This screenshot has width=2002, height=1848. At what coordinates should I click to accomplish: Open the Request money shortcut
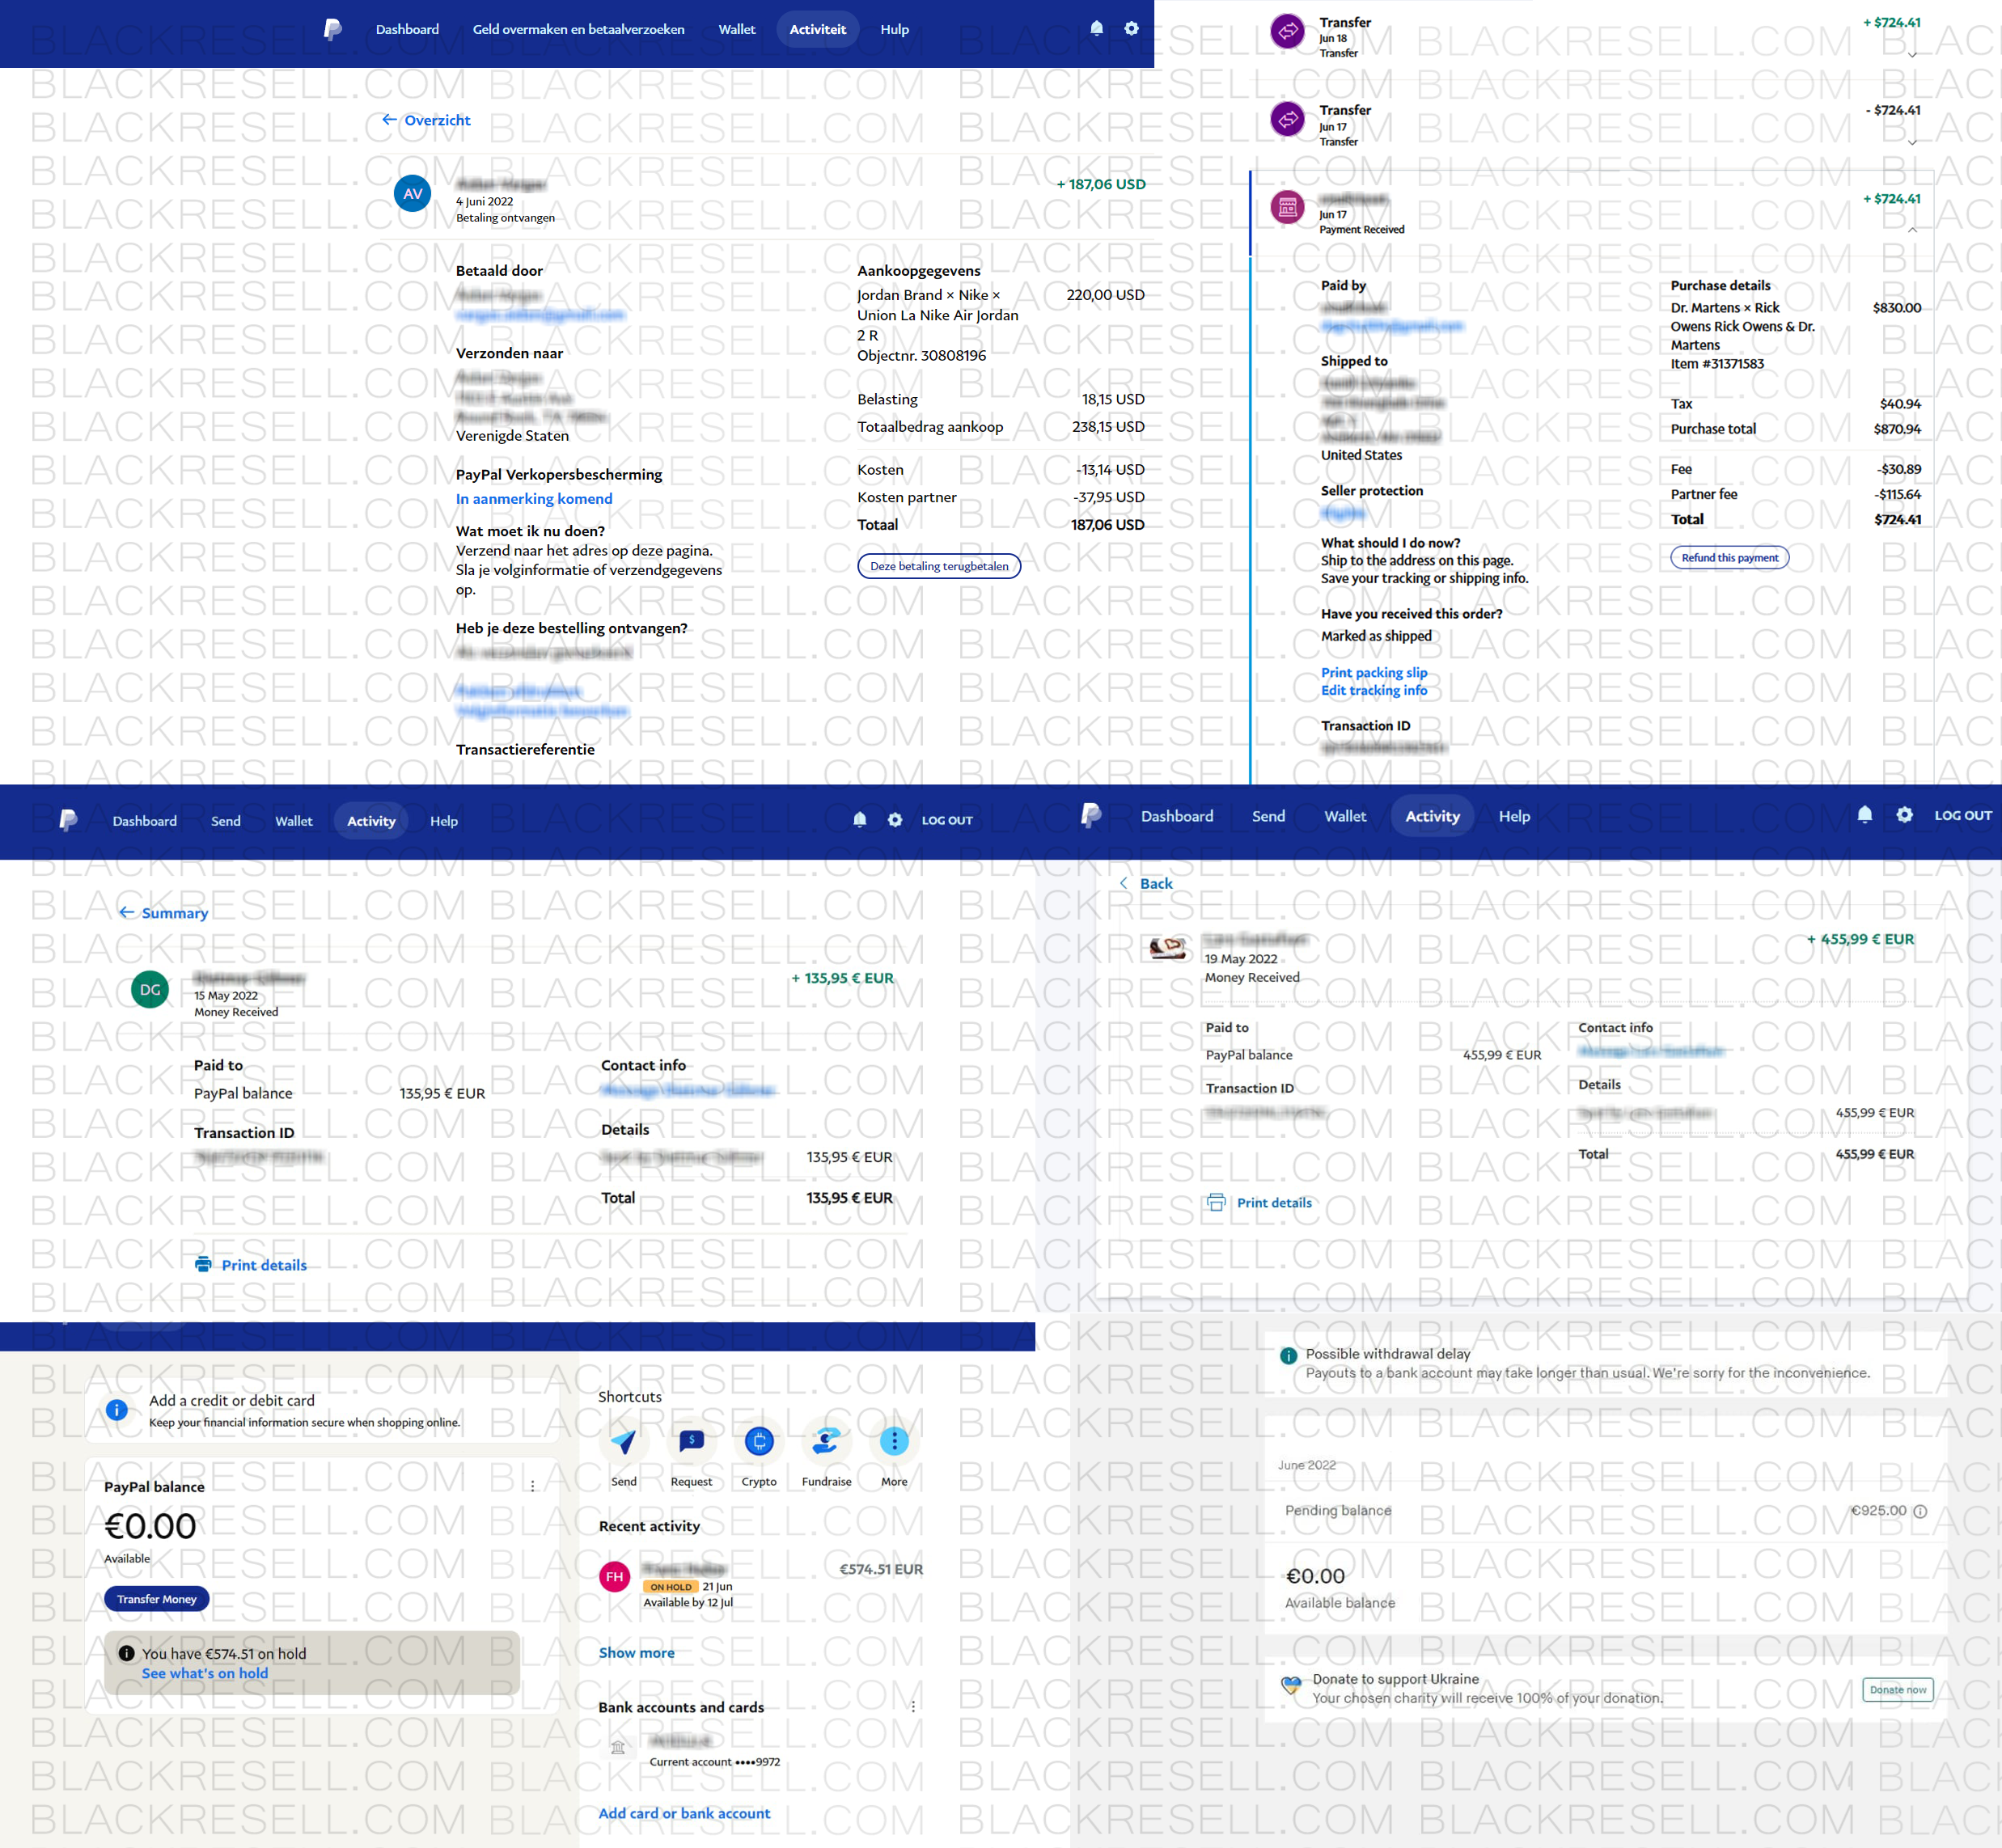[691, 1441]
